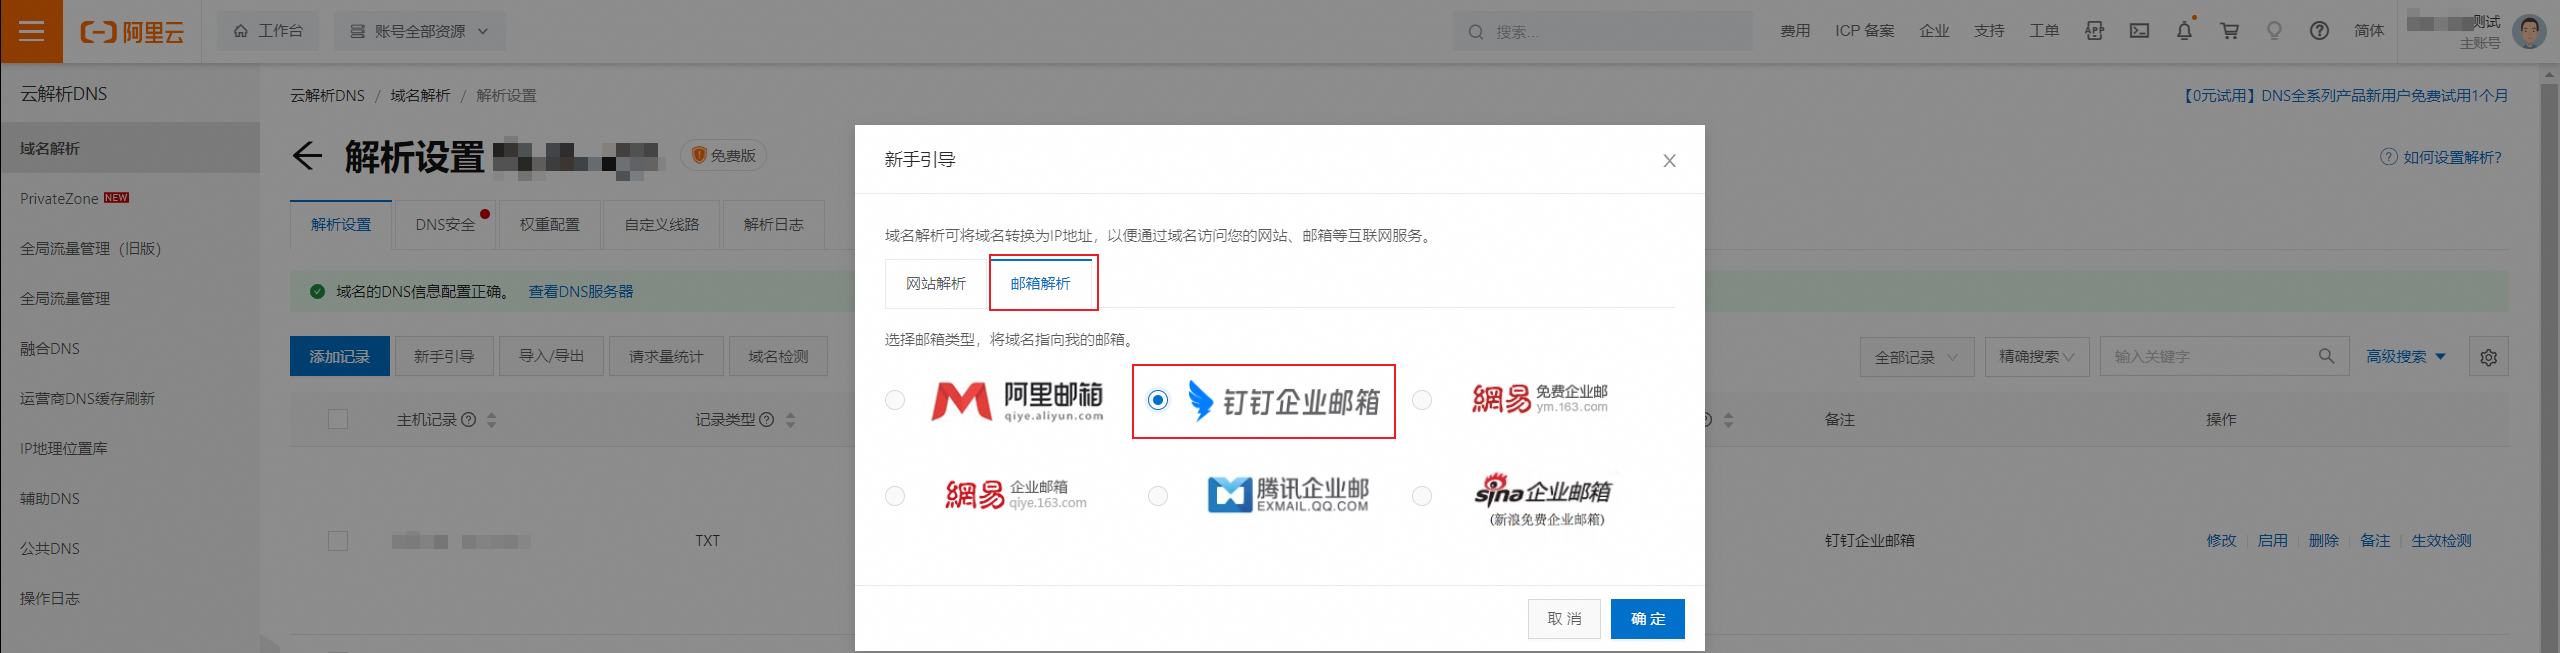2560x653 pixels.
Task: Sort by 主机记录 column arrows
Action: [x=491, y=420]
